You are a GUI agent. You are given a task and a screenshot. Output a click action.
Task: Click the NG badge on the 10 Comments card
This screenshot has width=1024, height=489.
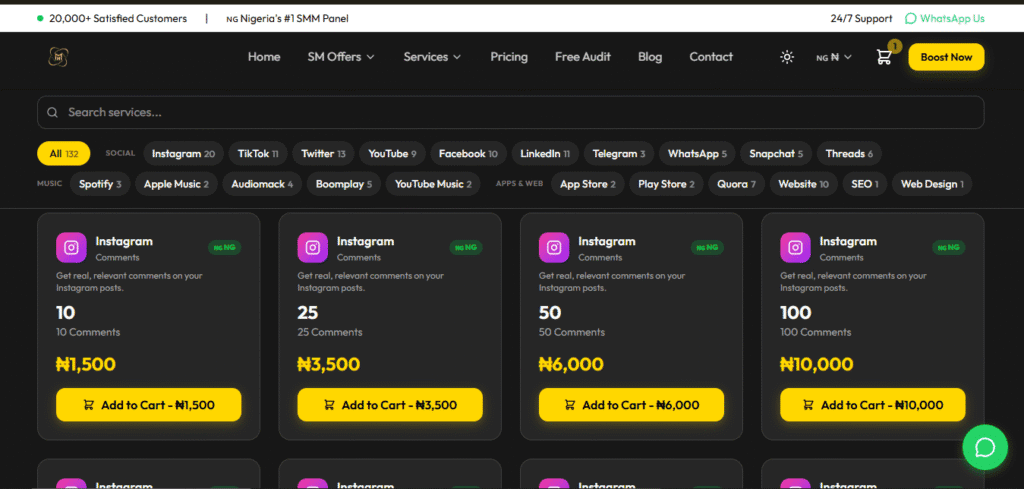pyautogui.click(x=225, y=247)
